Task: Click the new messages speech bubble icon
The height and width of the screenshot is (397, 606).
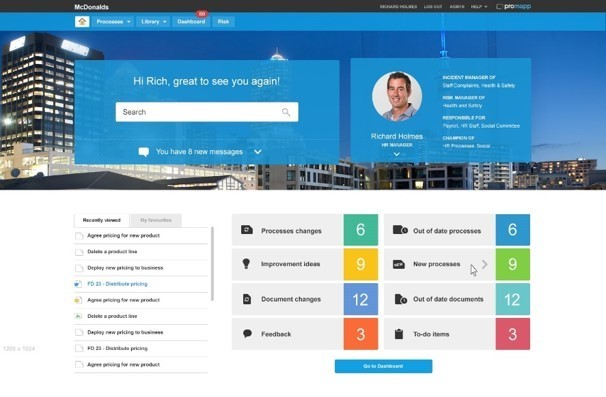Action: tap(144, 152)
